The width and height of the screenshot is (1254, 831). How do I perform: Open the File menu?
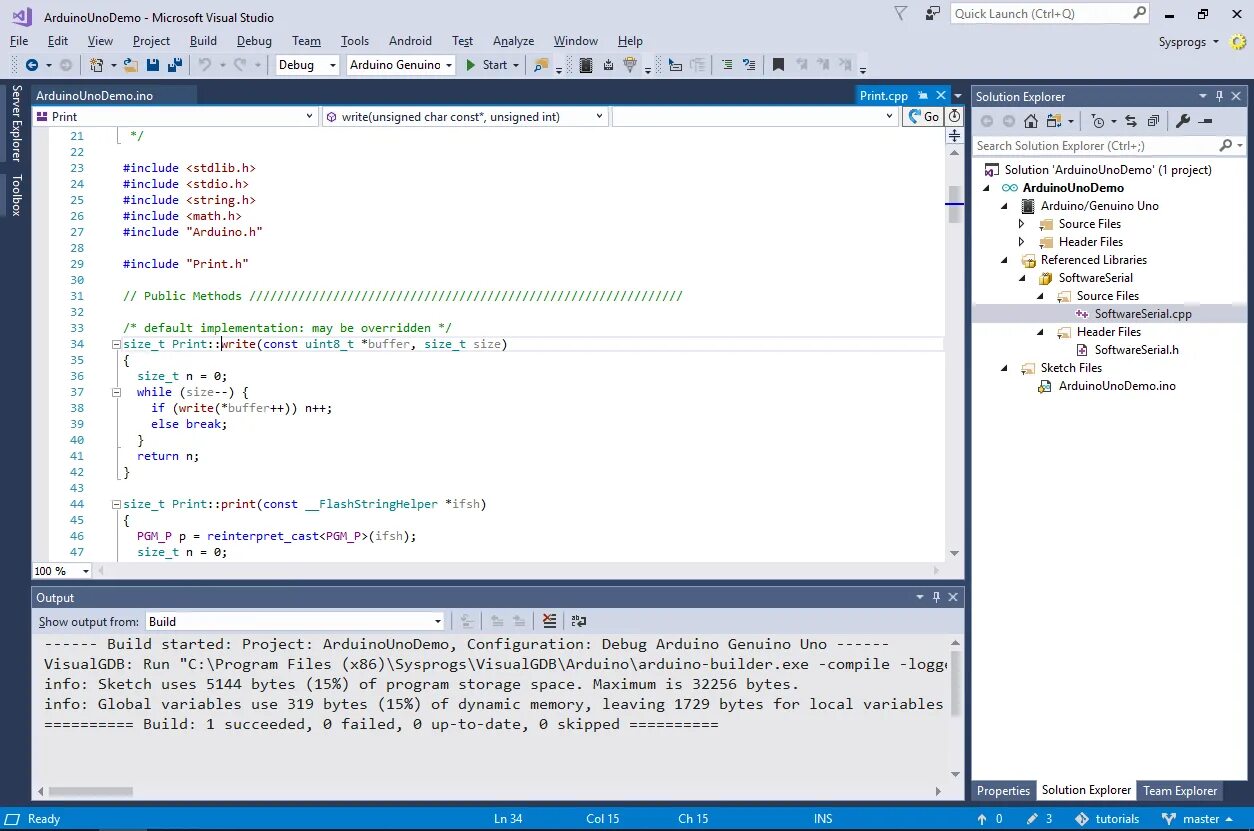tap(19, 41)
